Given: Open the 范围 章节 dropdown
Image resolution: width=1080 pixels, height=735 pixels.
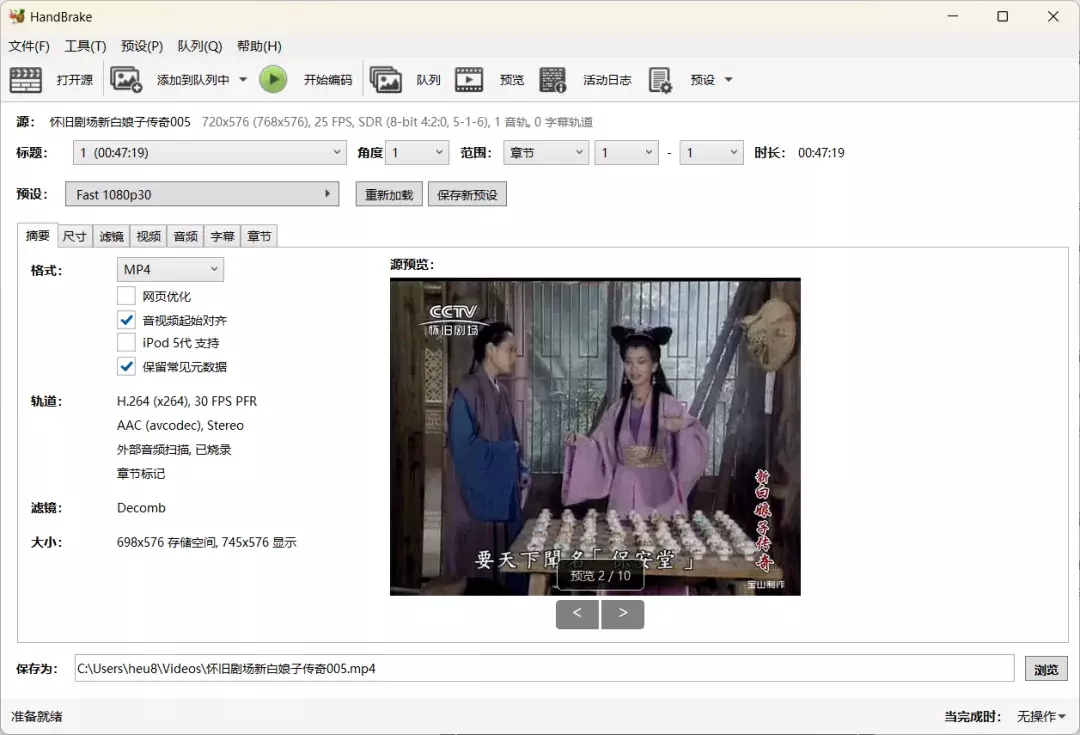Looking at the screenshot, I should pyautogui.click(x=545, y=153).
